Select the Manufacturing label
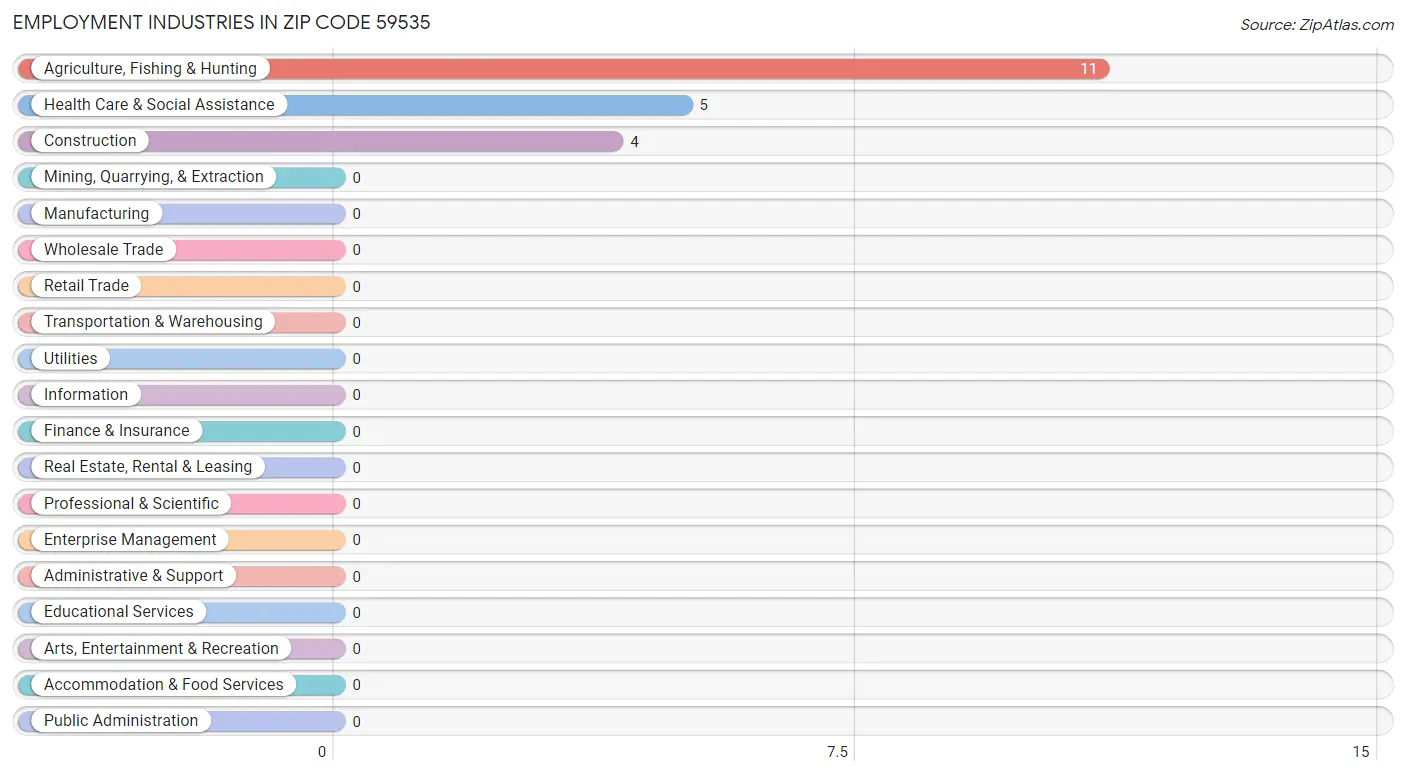This screenshot has width=1406, height=776. 96,214
